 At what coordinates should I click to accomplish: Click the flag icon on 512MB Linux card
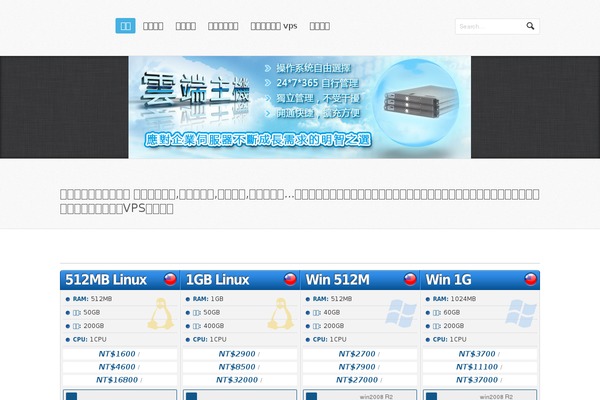click(x=170, y=279)
